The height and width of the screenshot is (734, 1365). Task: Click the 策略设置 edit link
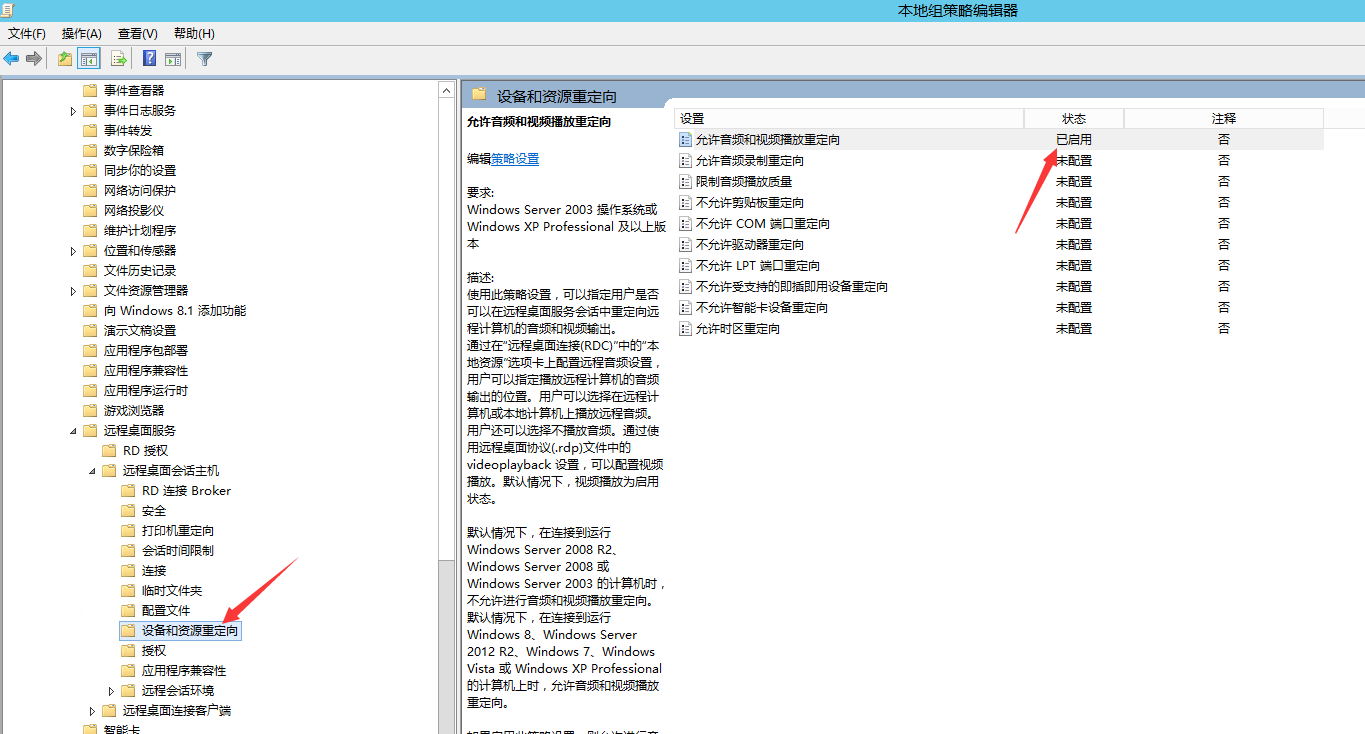click(x=515, y=159)
